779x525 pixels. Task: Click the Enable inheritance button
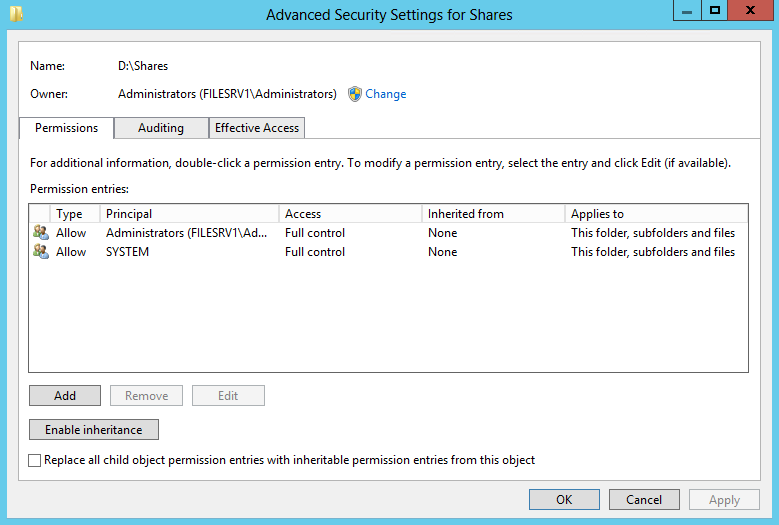[x=94, y=430]
